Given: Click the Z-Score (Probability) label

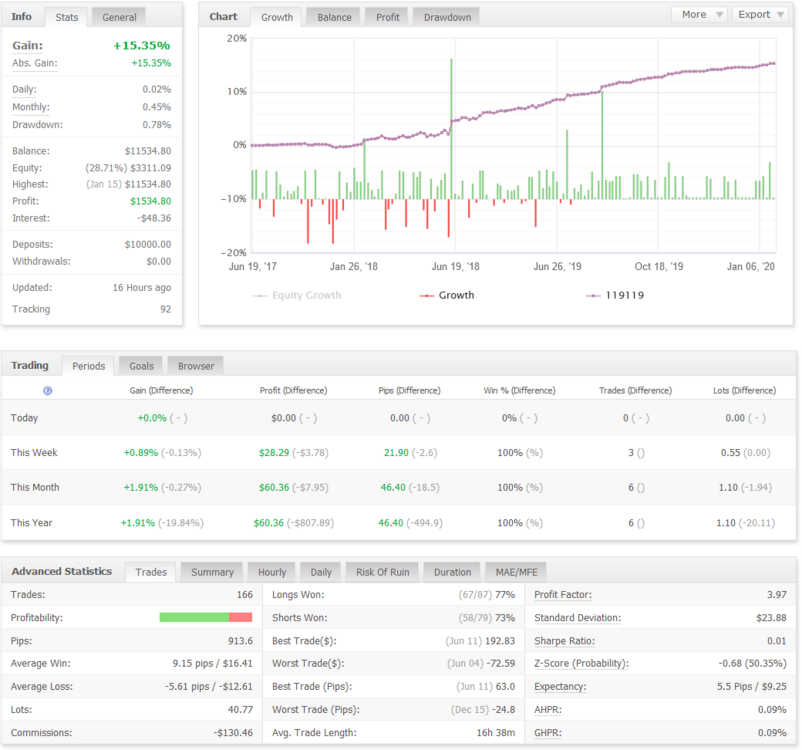Looking at the screenshot, I should tap(581, 664).
